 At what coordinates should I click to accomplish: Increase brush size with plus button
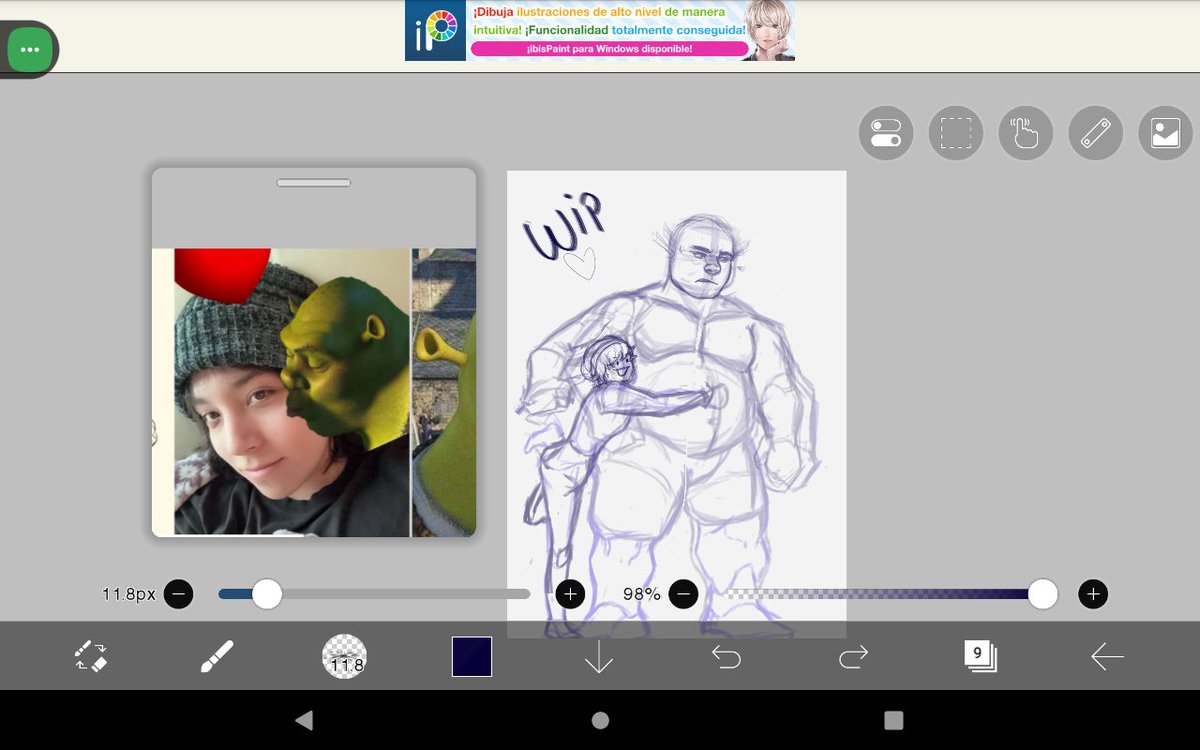(x=570, y=594)
